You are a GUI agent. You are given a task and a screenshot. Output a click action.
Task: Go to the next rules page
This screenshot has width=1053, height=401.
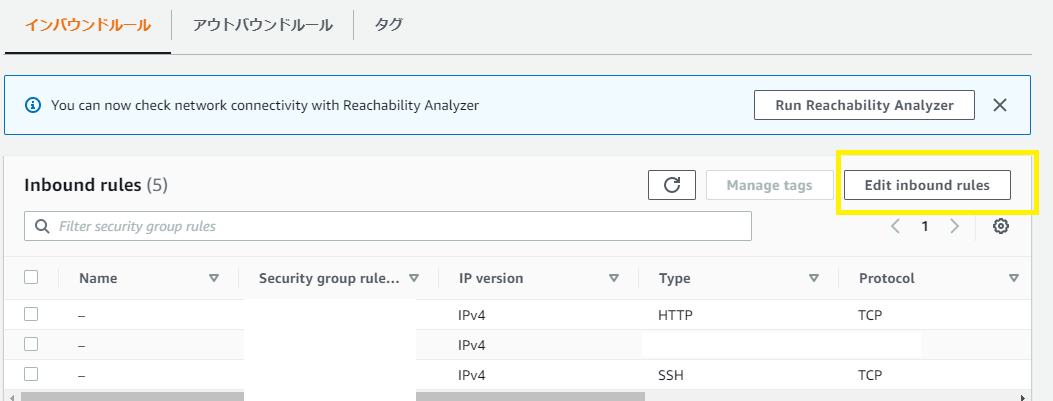pos(954,226)
